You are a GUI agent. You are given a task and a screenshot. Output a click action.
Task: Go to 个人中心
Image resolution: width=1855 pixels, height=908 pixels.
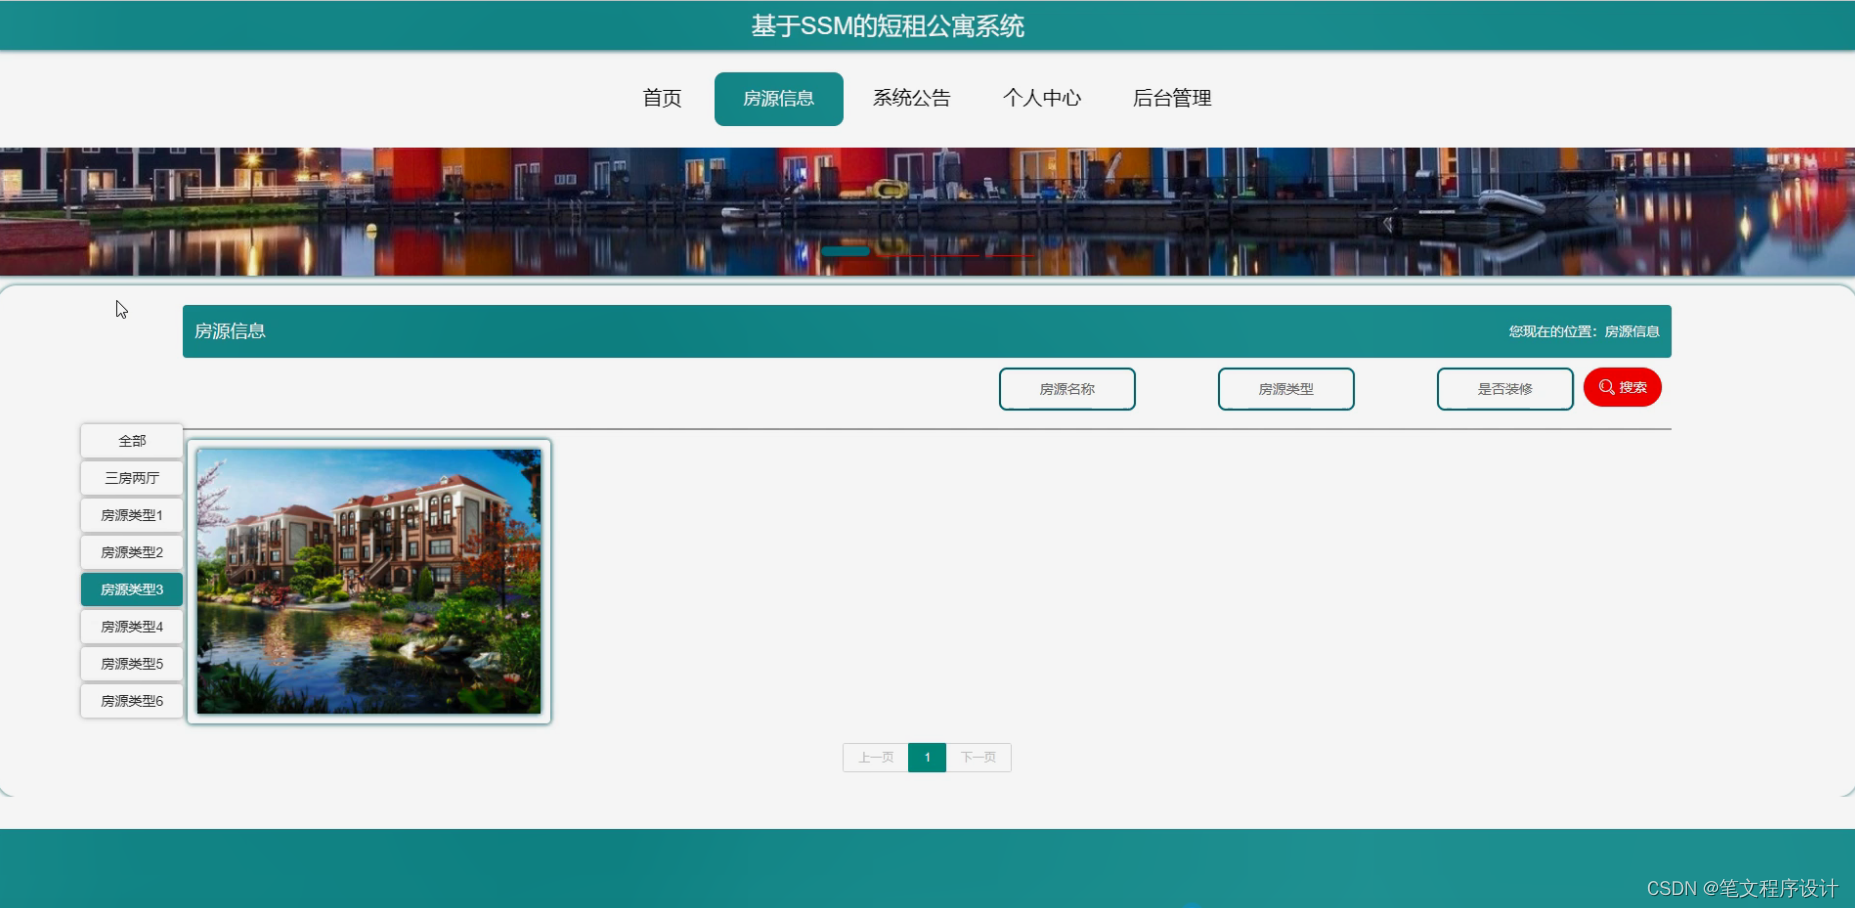tap(1043, 98)
